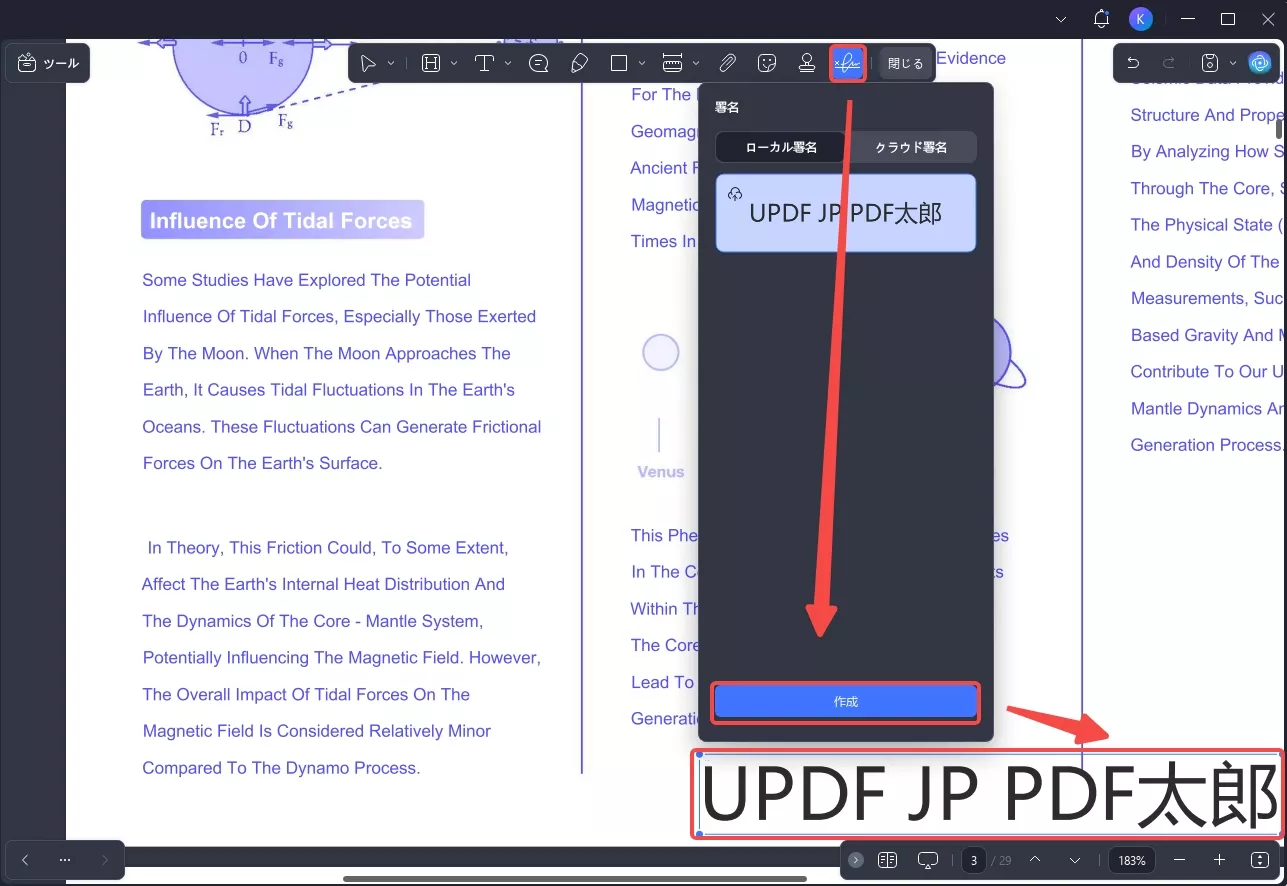Undo the last action
Image resolution: width=1287 pixels, height=886 pixels.
pos(1133,63)
